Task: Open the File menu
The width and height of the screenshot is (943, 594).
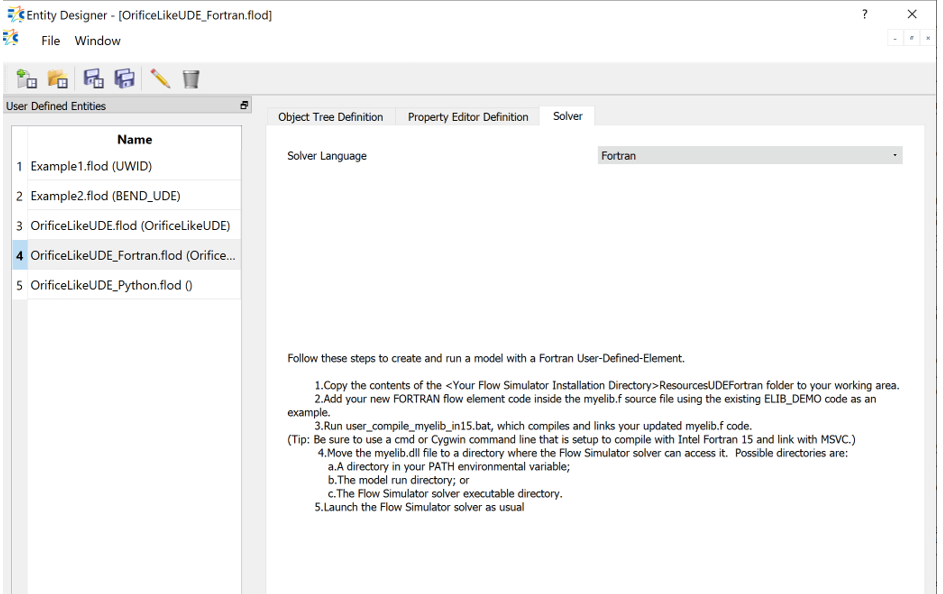Action: [x=50, y=41]
